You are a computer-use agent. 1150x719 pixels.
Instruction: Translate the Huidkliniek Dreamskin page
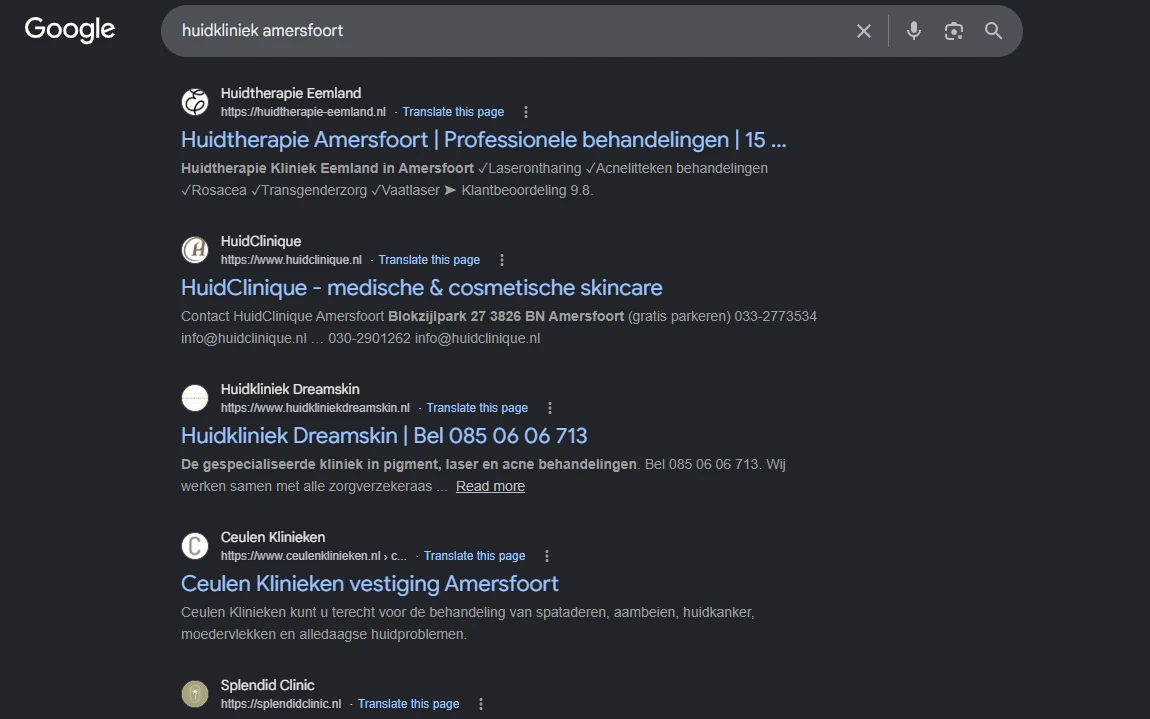(x=477, y=408)
